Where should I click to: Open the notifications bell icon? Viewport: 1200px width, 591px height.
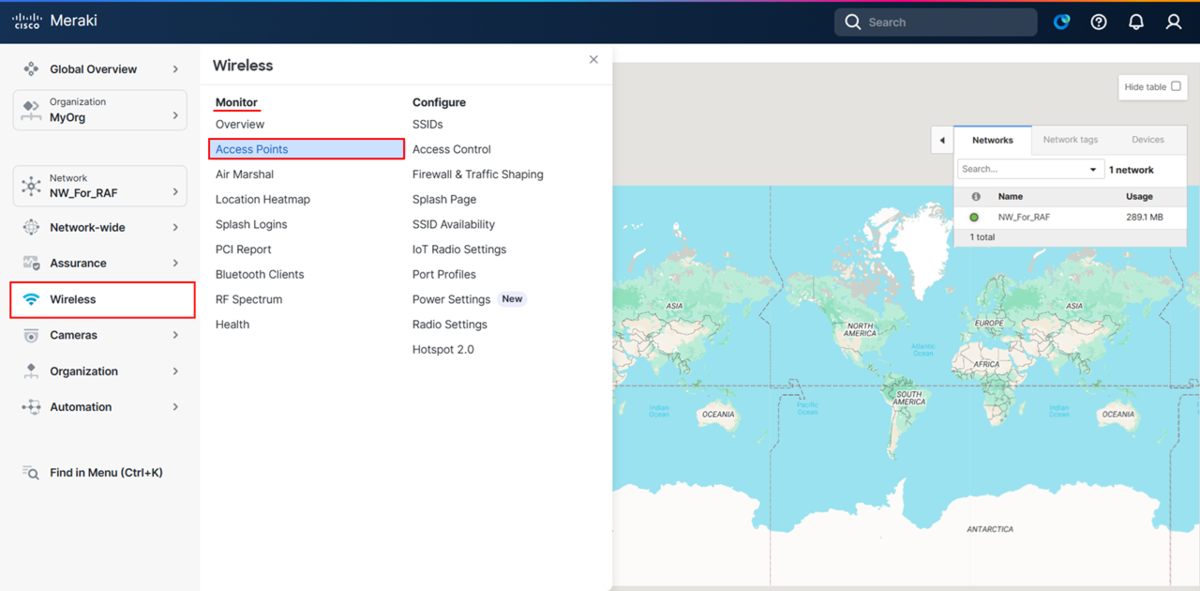(1136, 22)
